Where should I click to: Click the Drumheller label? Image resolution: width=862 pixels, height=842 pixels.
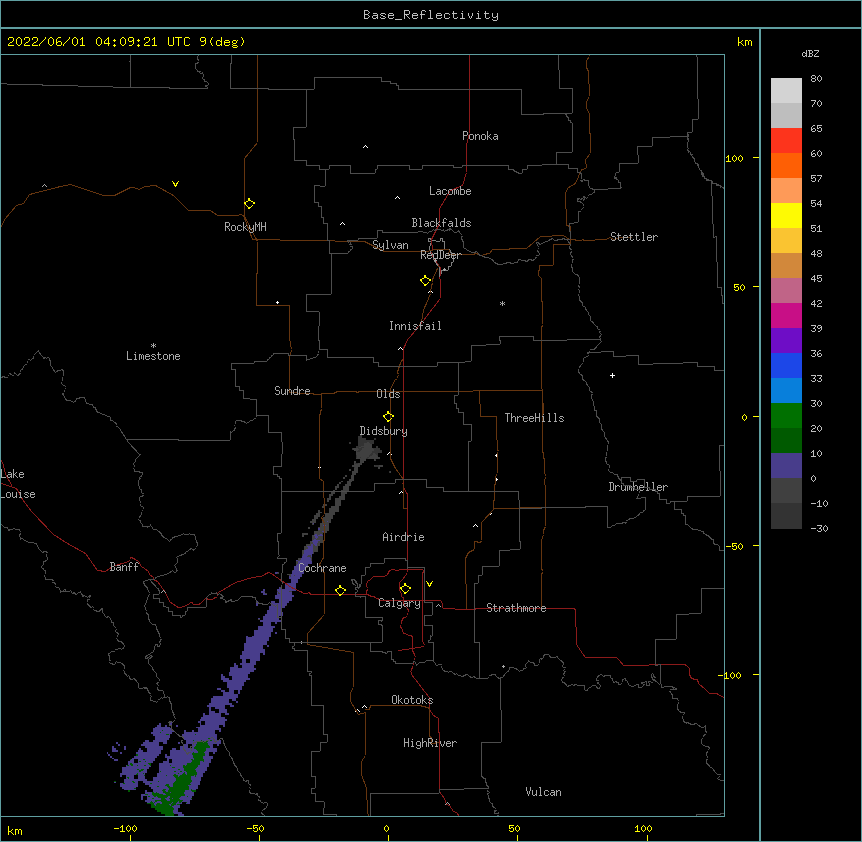tap(638, 487)
